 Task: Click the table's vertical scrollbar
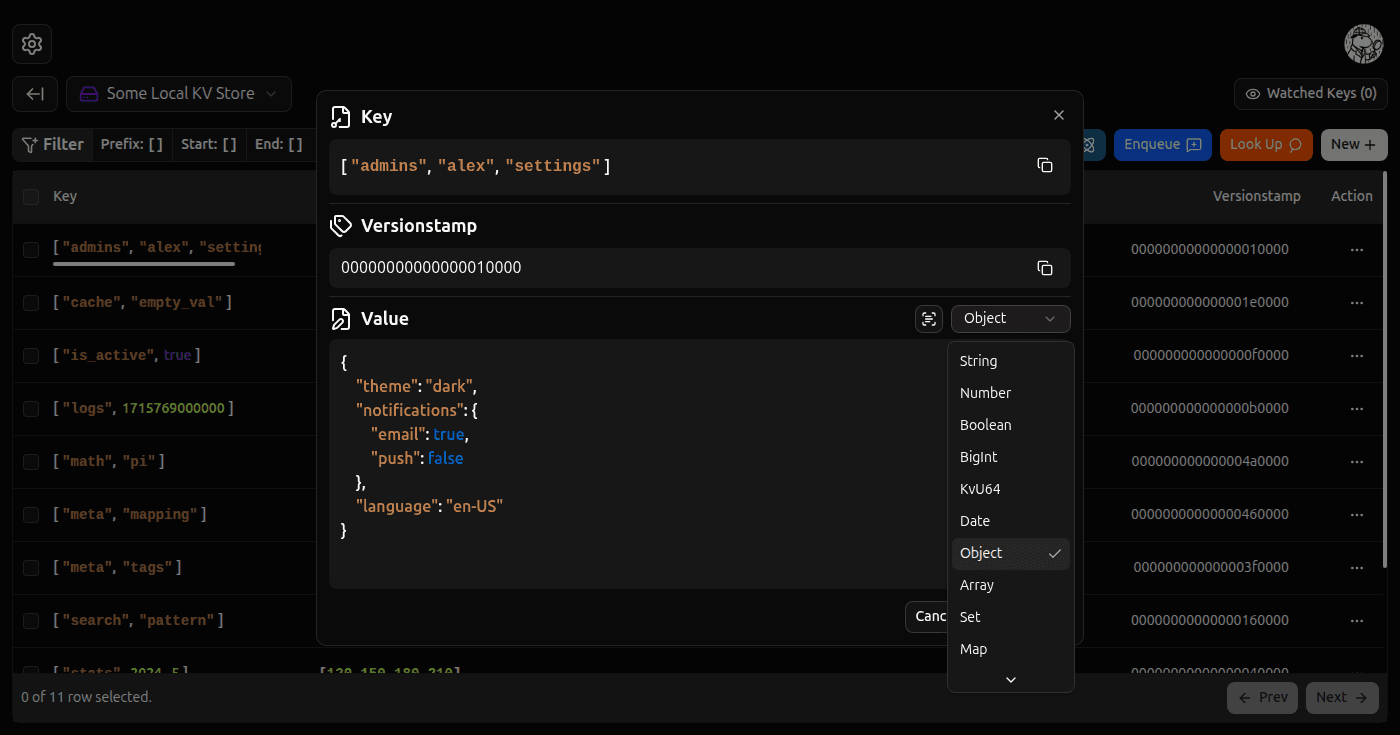(1384, 370)
